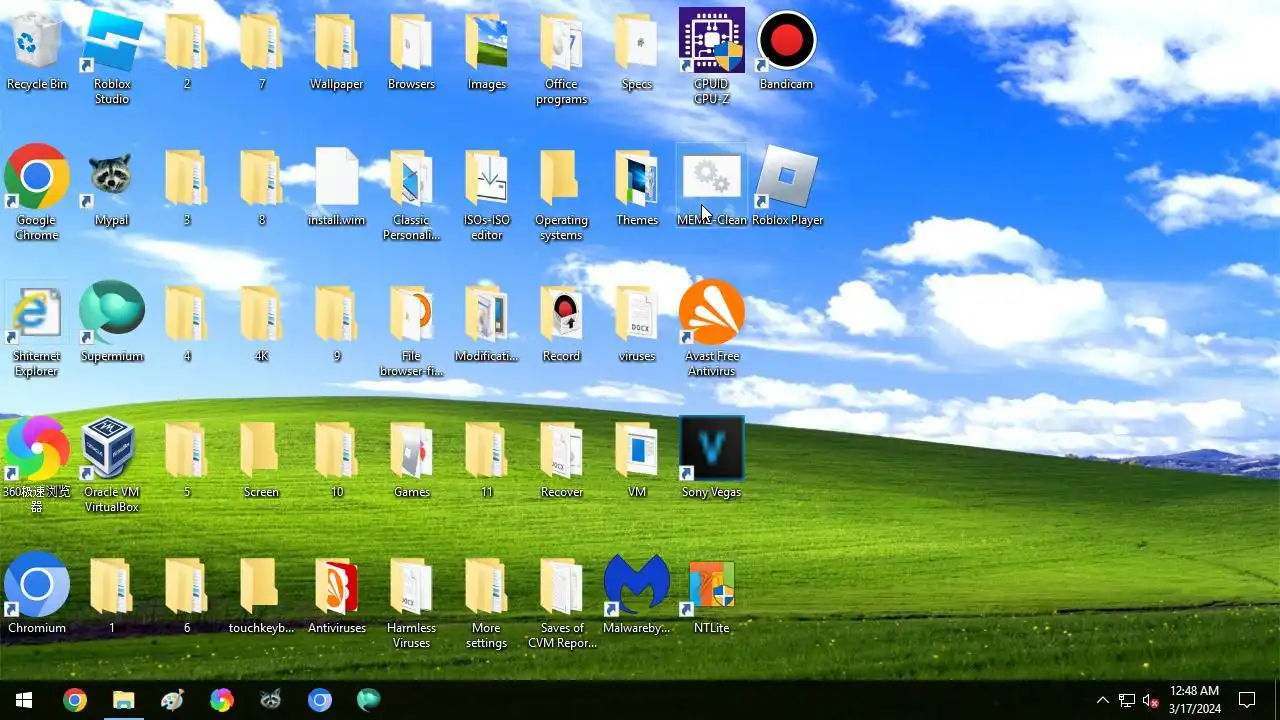Select the Shitemet Explorer shortcut

[x=37, y=329]
